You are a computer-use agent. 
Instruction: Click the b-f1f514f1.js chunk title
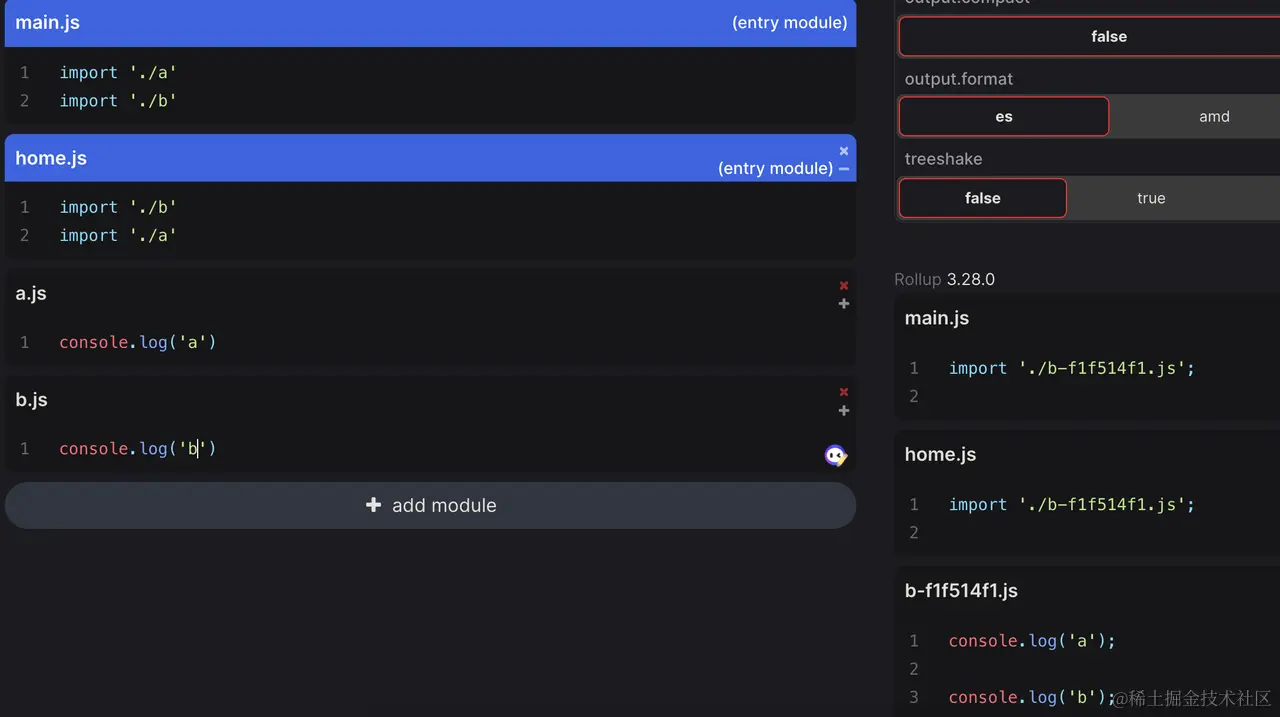tap(961, 590)
